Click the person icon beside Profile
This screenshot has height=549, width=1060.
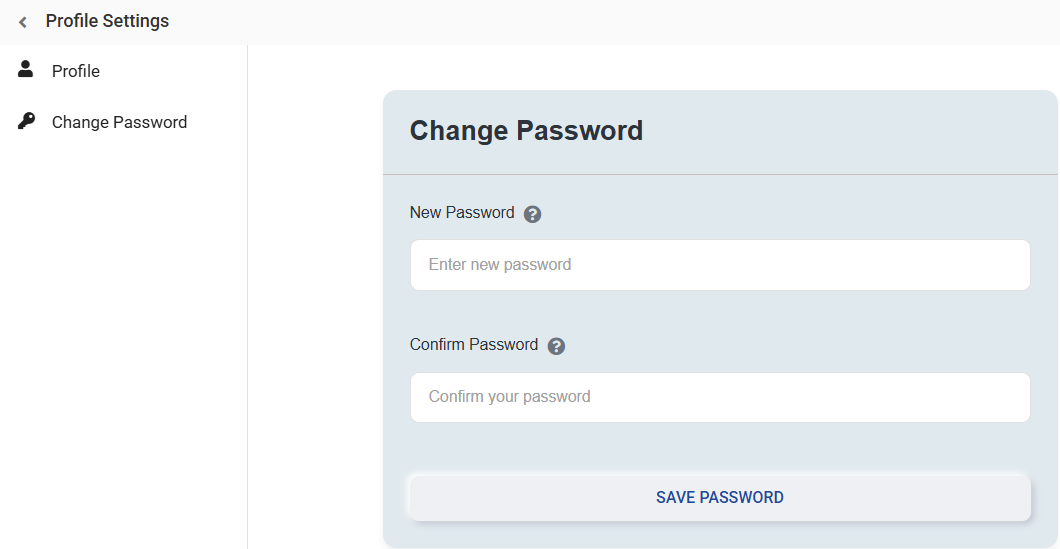point(26,68)
